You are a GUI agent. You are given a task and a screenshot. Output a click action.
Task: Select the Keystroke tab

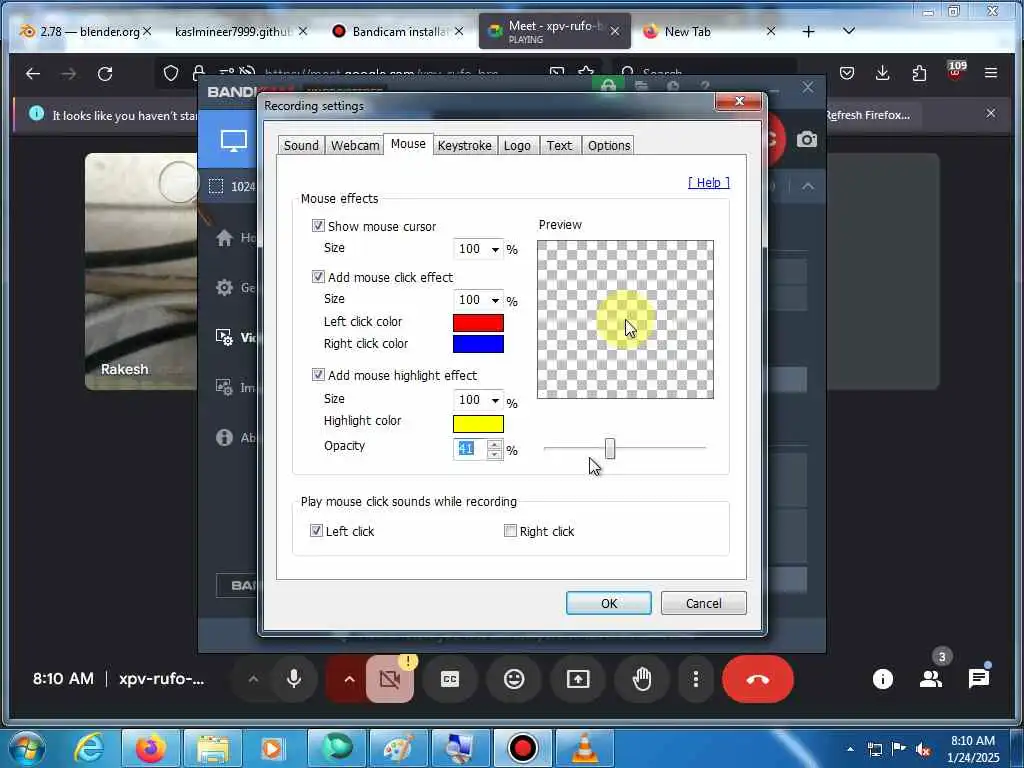click(464, 145)
